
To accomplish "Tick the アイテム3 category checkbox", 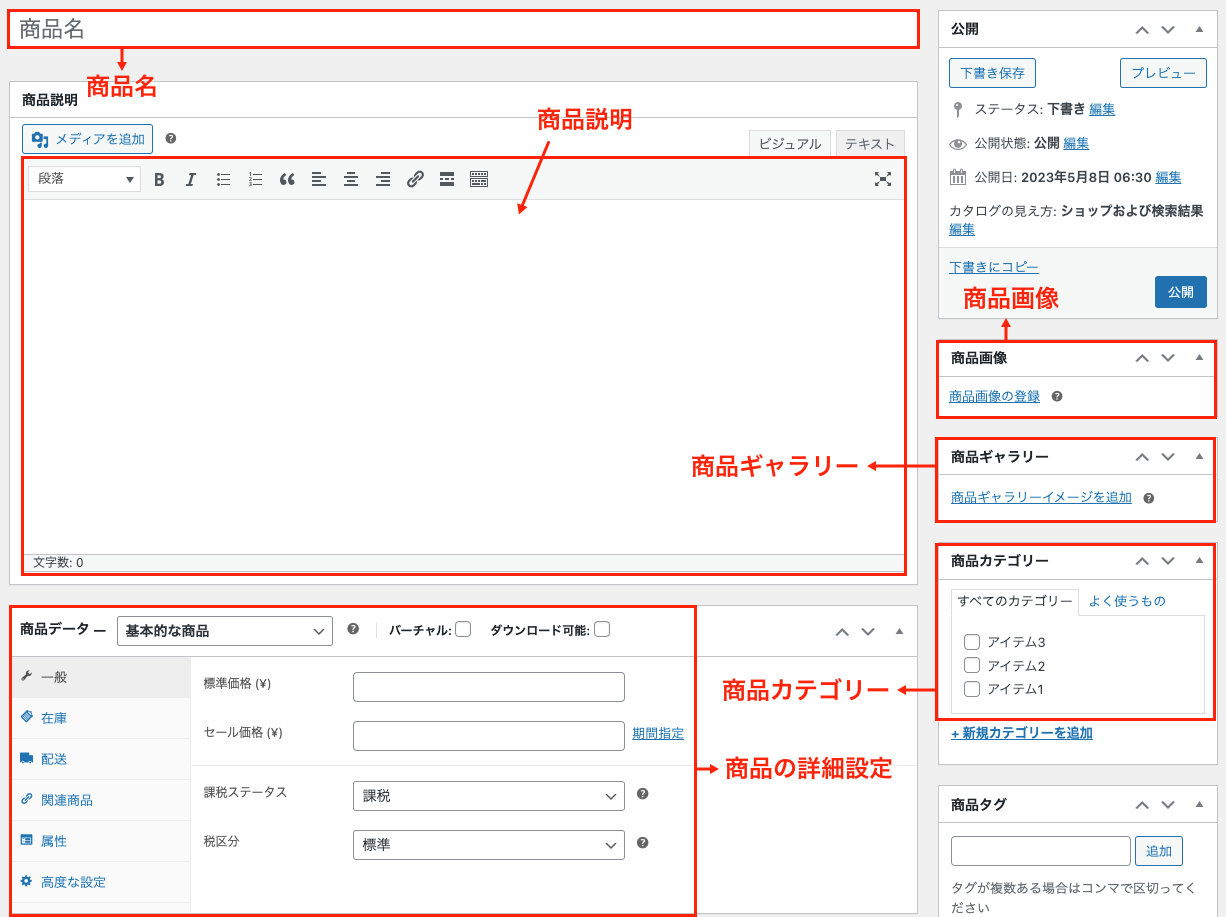I will tap(971, 642).
